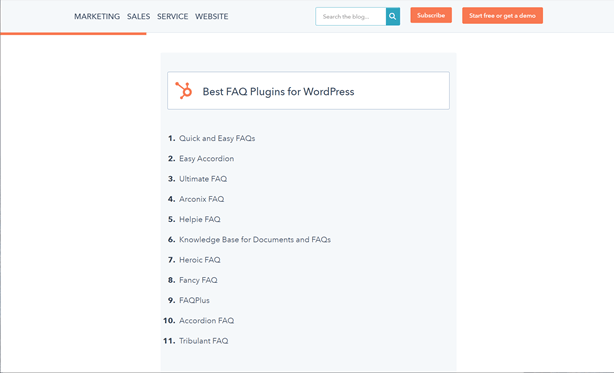The image size is (614, 373).
Task: Open the Website nav item
Action: [x=212, y=16]
